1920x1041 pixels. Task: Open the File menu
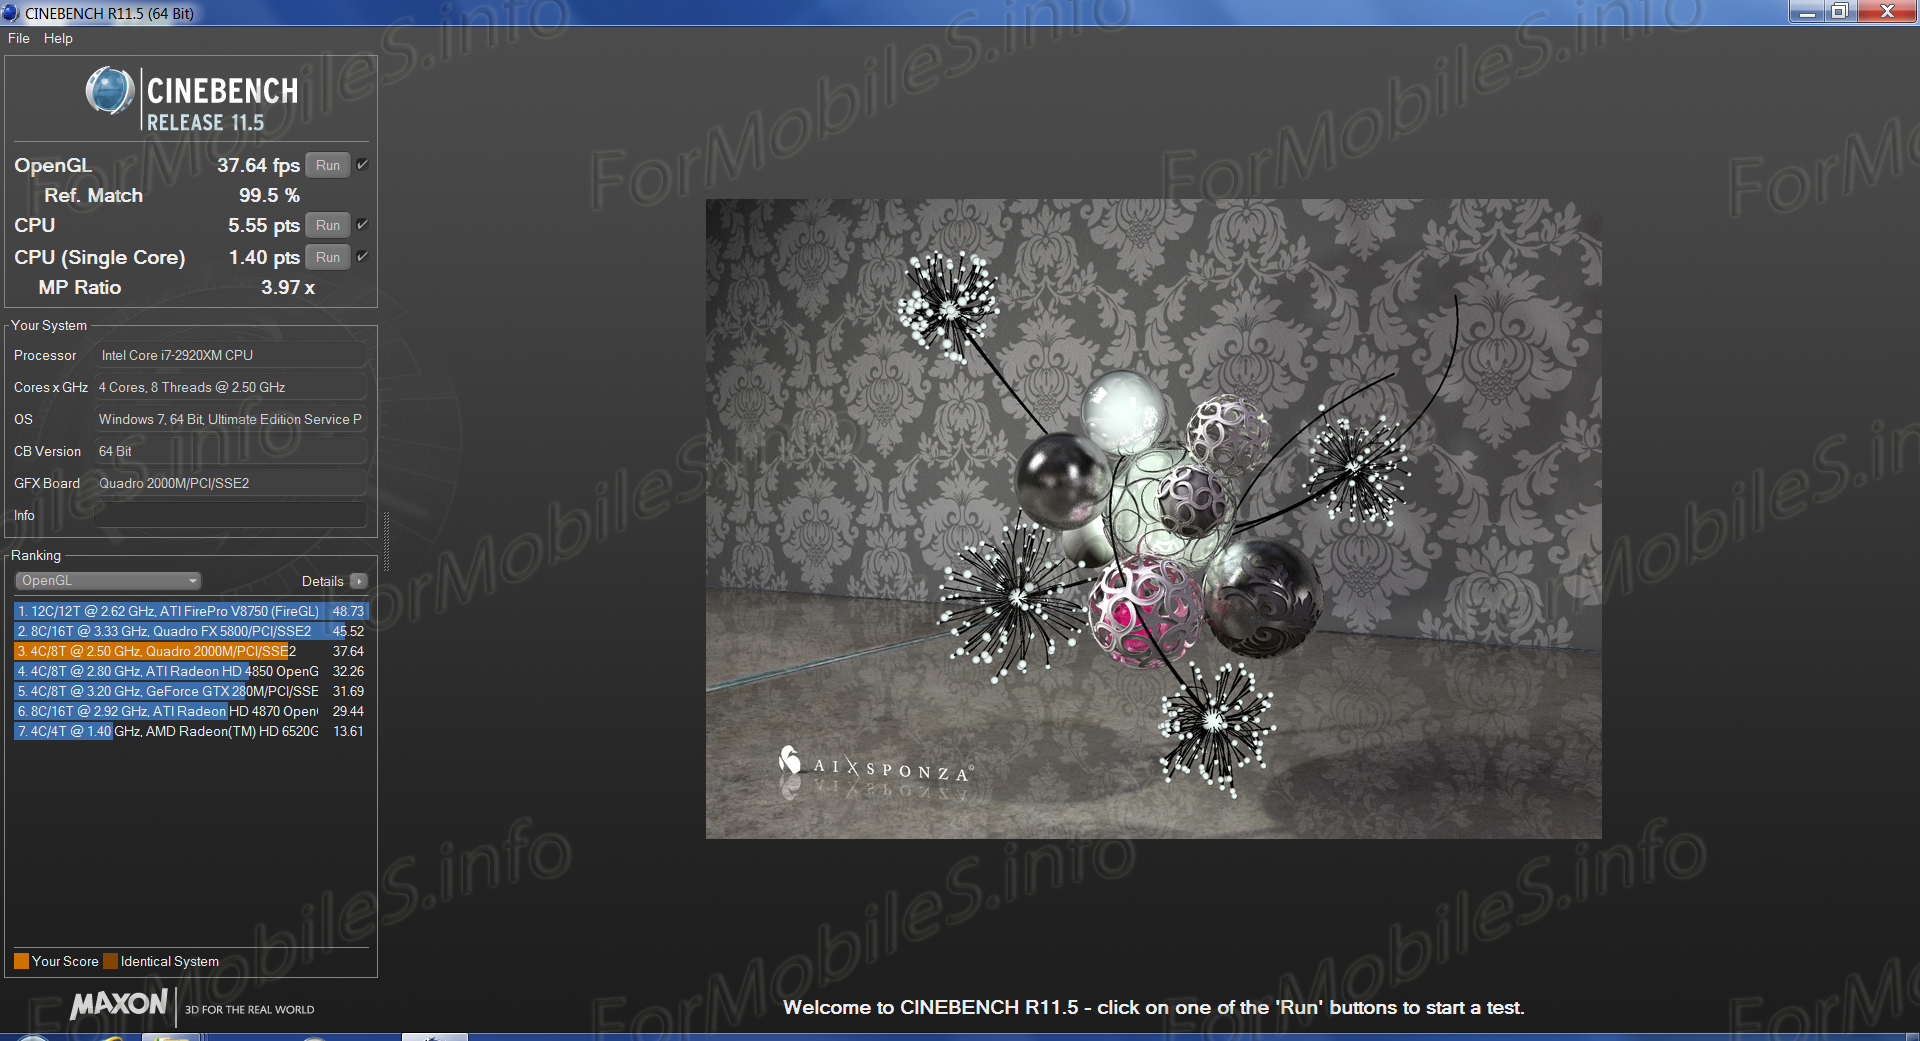[x=18, y=38]
